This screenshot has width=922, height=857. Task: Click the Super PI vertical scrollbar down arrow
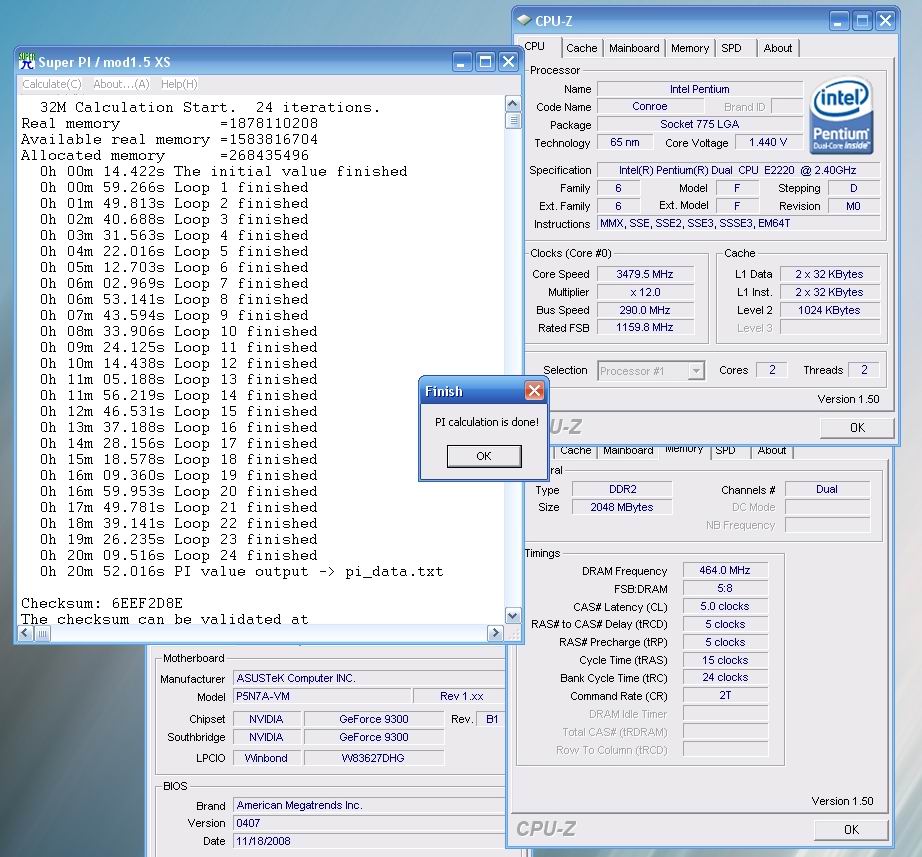(x=513, y=616)
